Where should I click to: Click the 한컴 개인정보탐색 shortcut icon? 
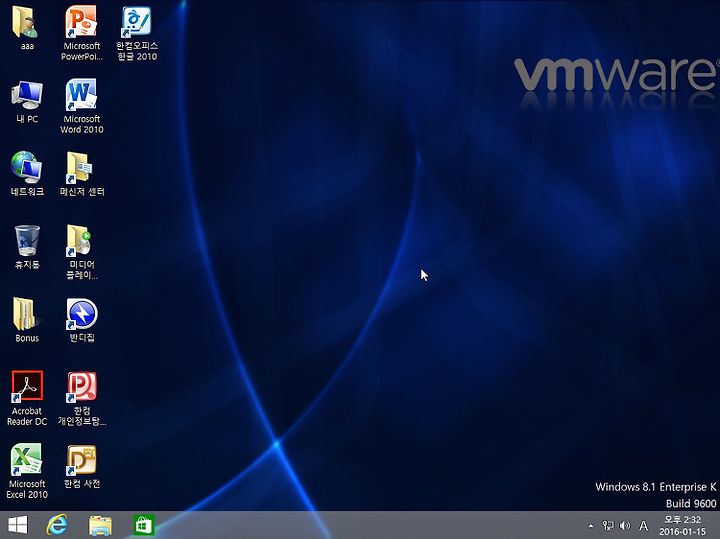pos(81,398)
